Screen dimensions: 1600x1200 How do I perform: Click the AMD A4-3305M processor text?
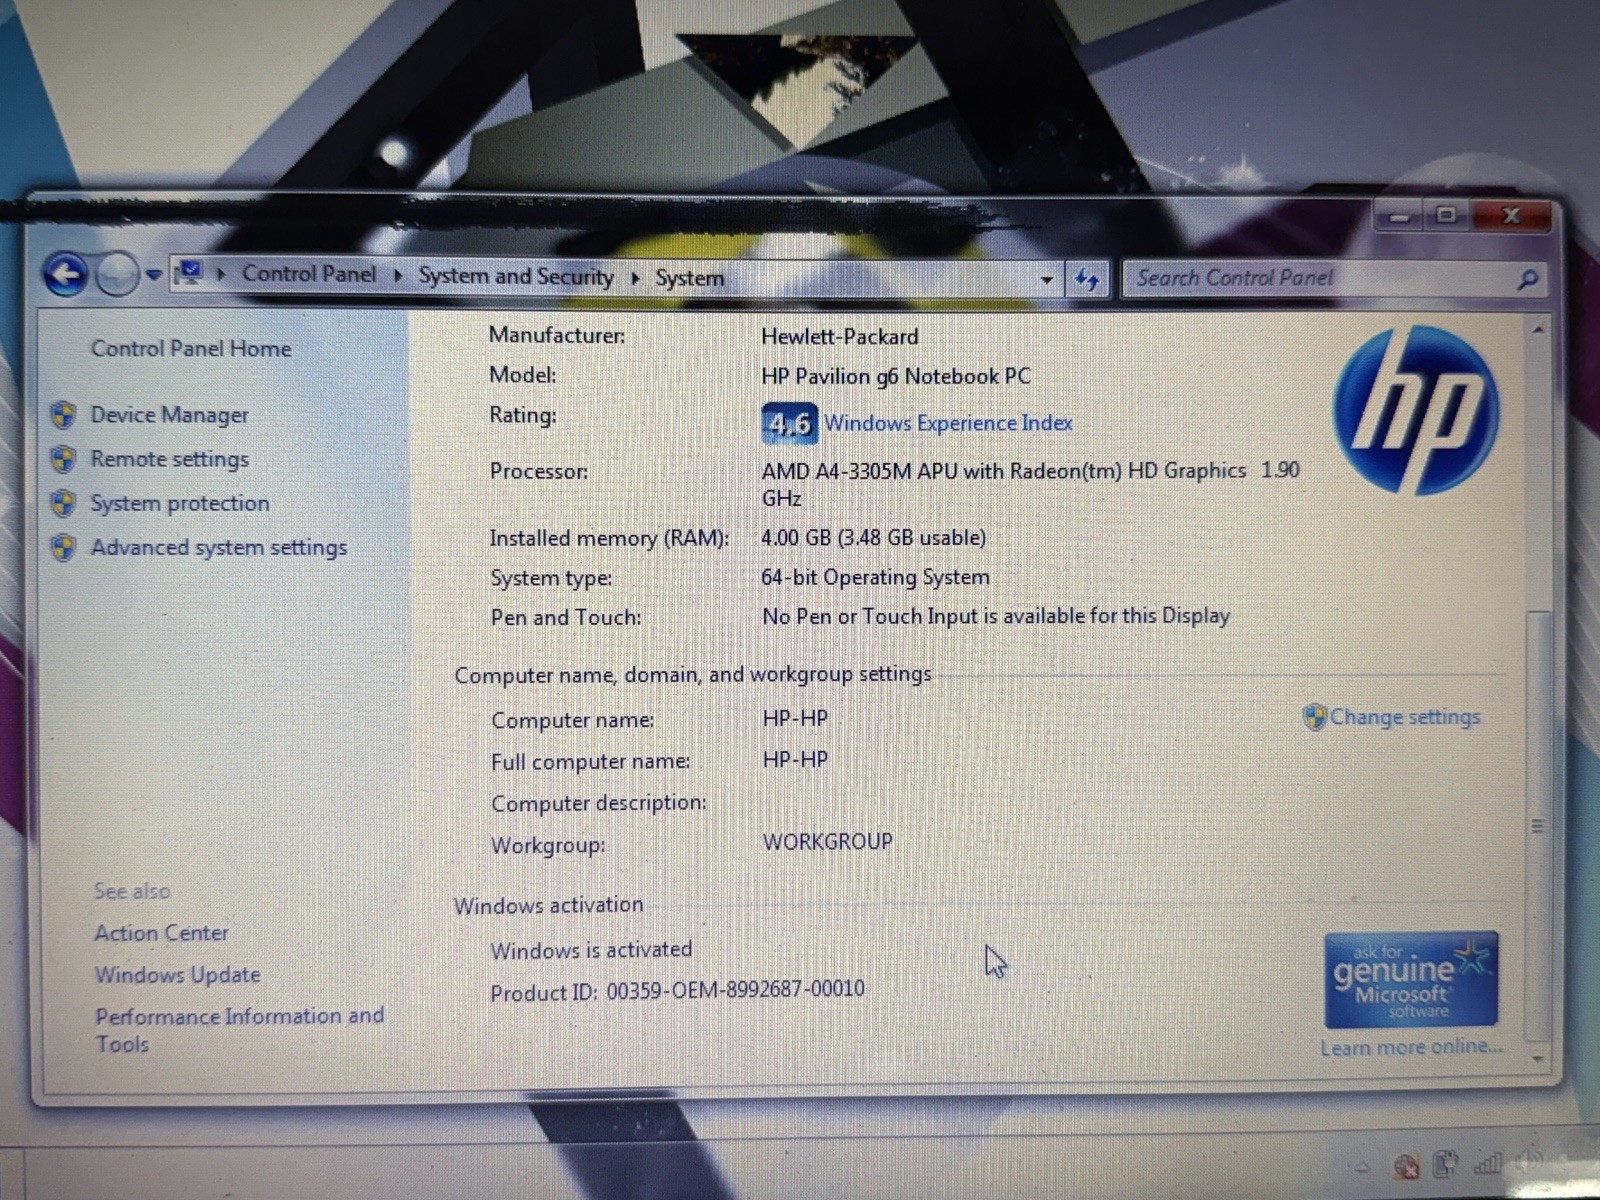click(1030, 483)
